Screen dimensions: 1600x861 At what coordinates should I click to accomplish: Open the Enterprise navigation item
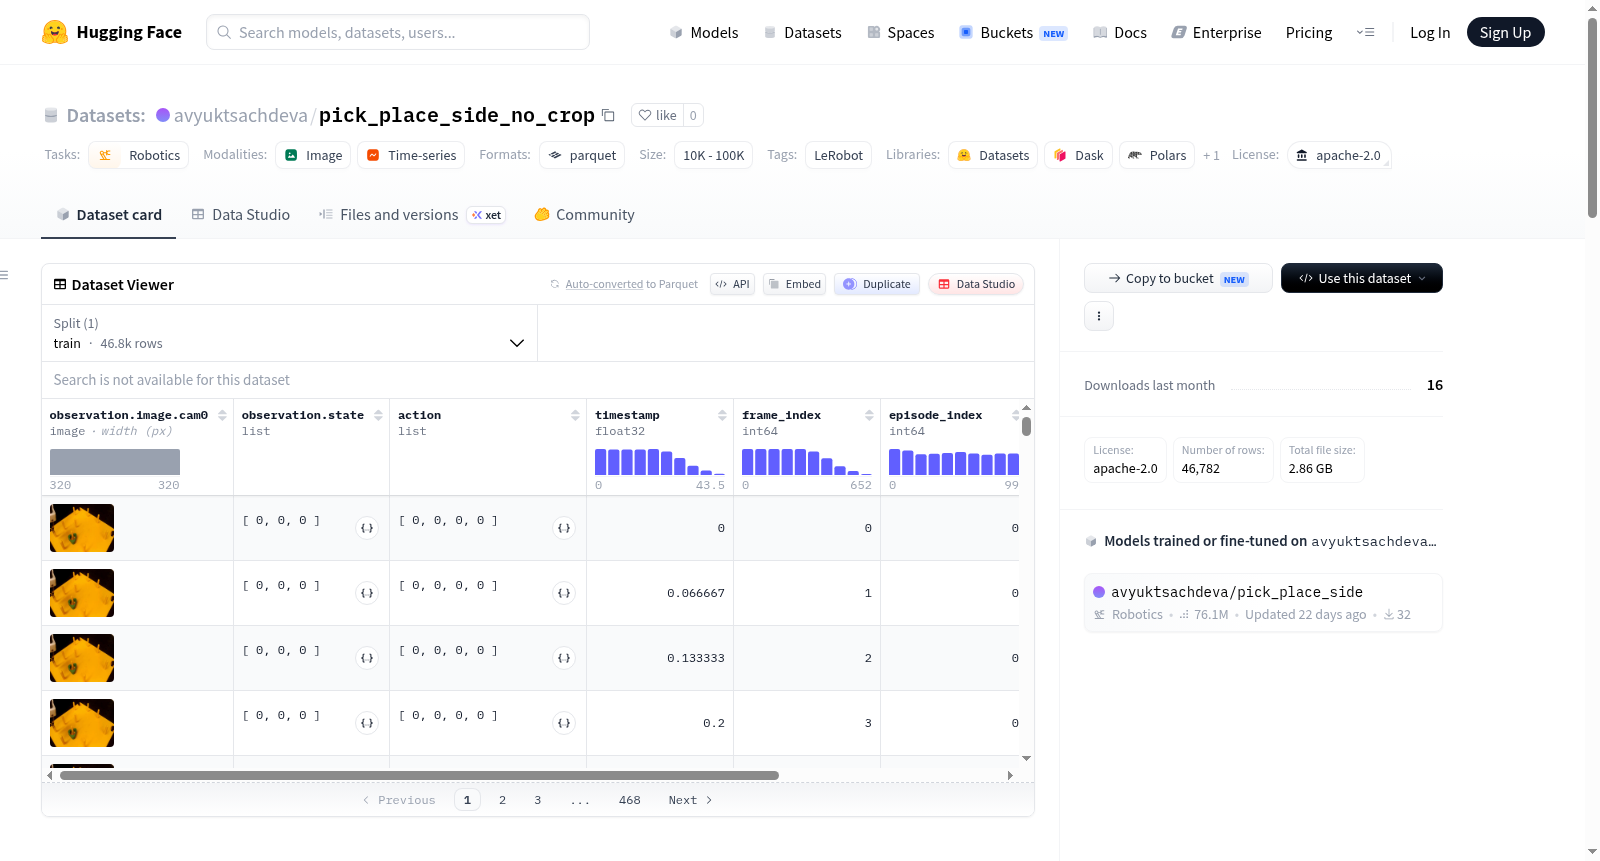tap(1216, 32)
